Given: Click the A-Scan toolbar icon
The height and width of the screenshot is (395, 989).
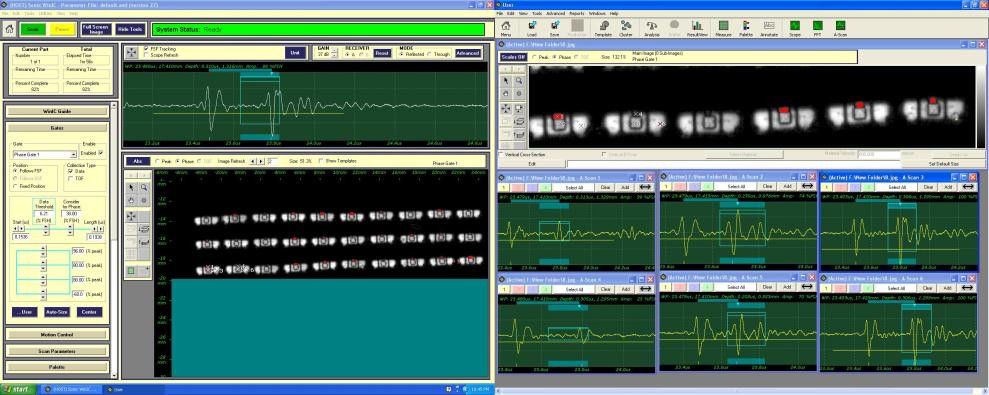Looking at the screenshot, I should 840,28.
